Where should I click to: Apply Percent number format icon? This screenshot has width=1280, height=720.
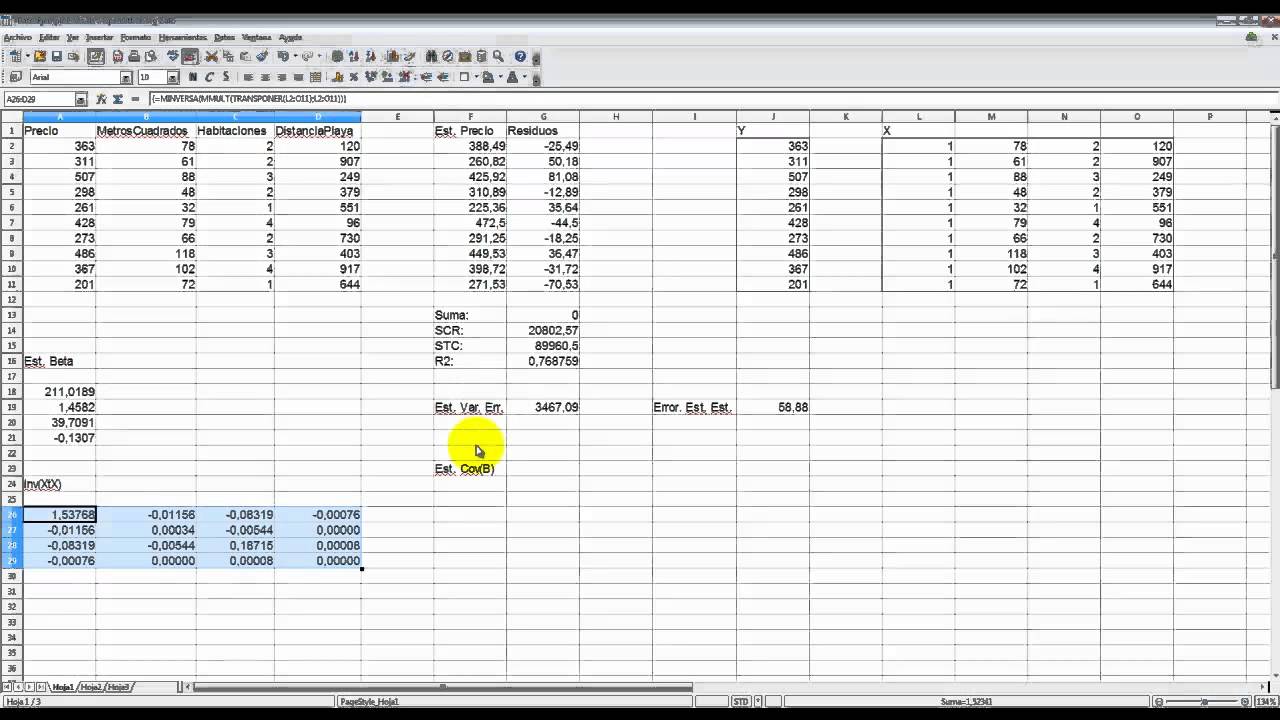click(x=354, y=77)
